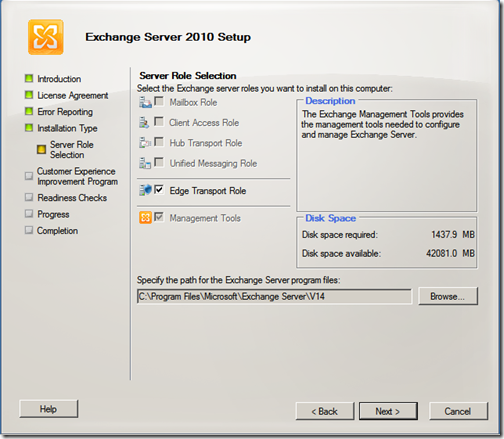Click the green Installation Type step indicator
504x439 pixels.
tap(29, 128)
